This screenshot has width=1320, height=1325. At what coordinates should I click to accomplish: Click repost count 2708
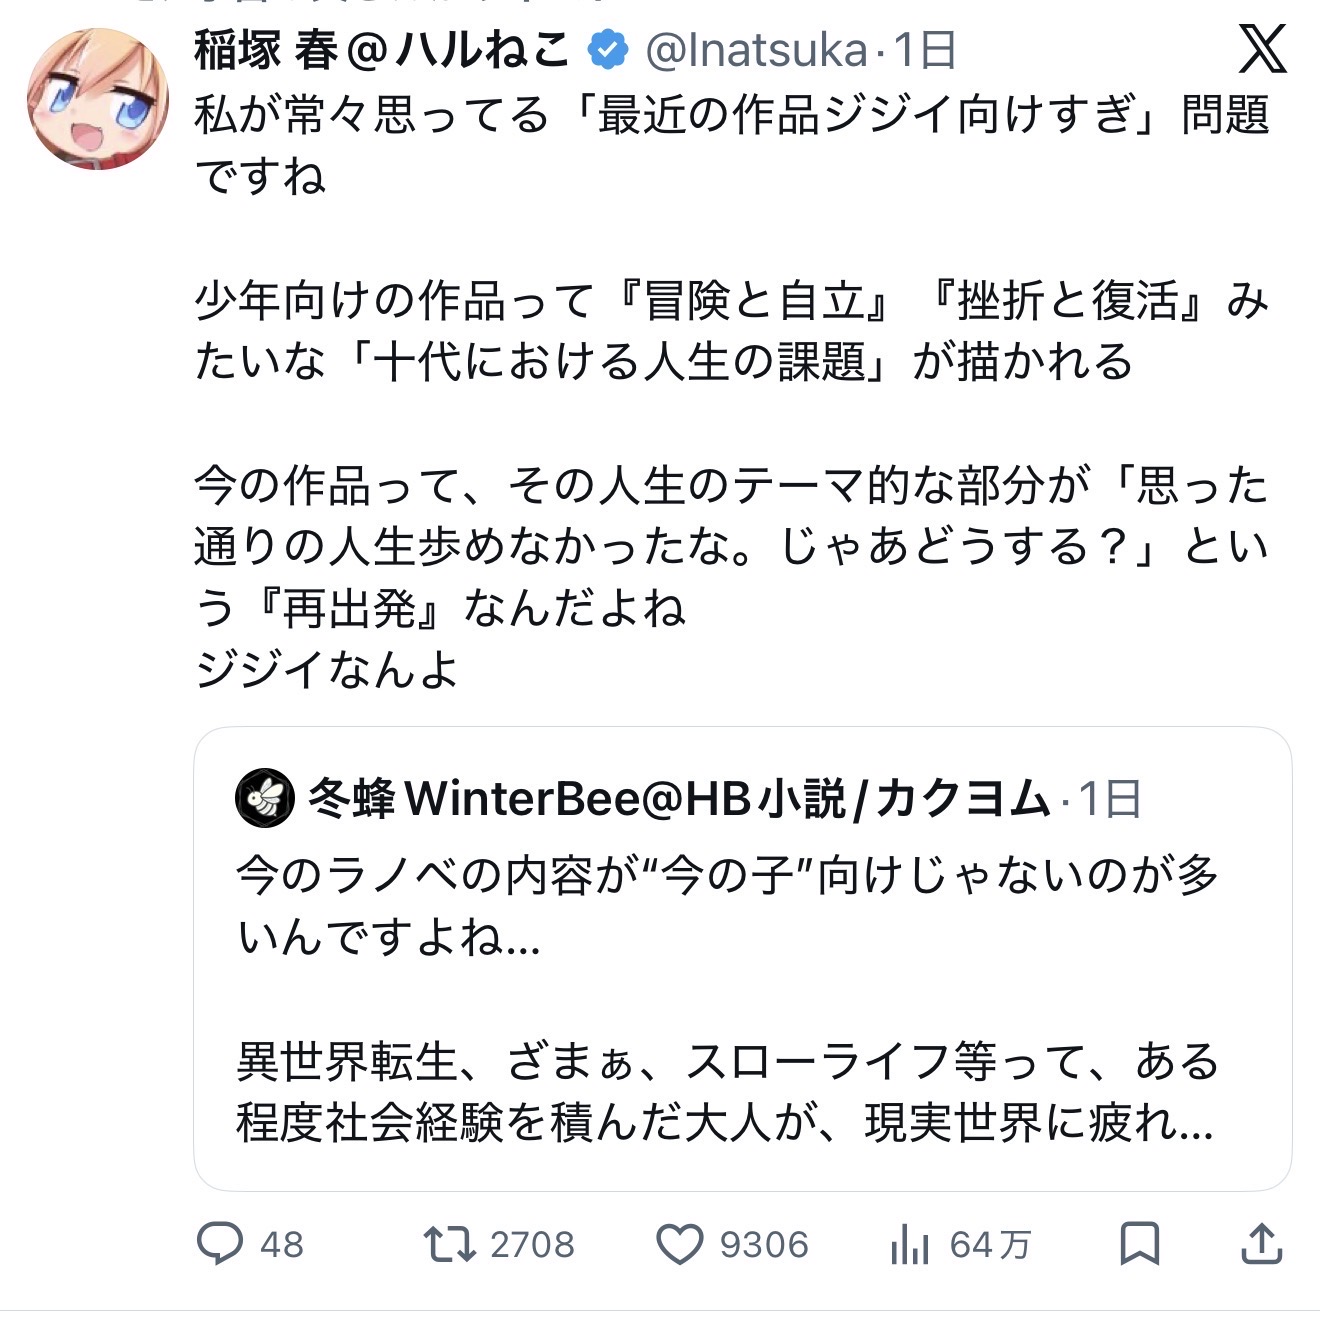(532, 1245)
